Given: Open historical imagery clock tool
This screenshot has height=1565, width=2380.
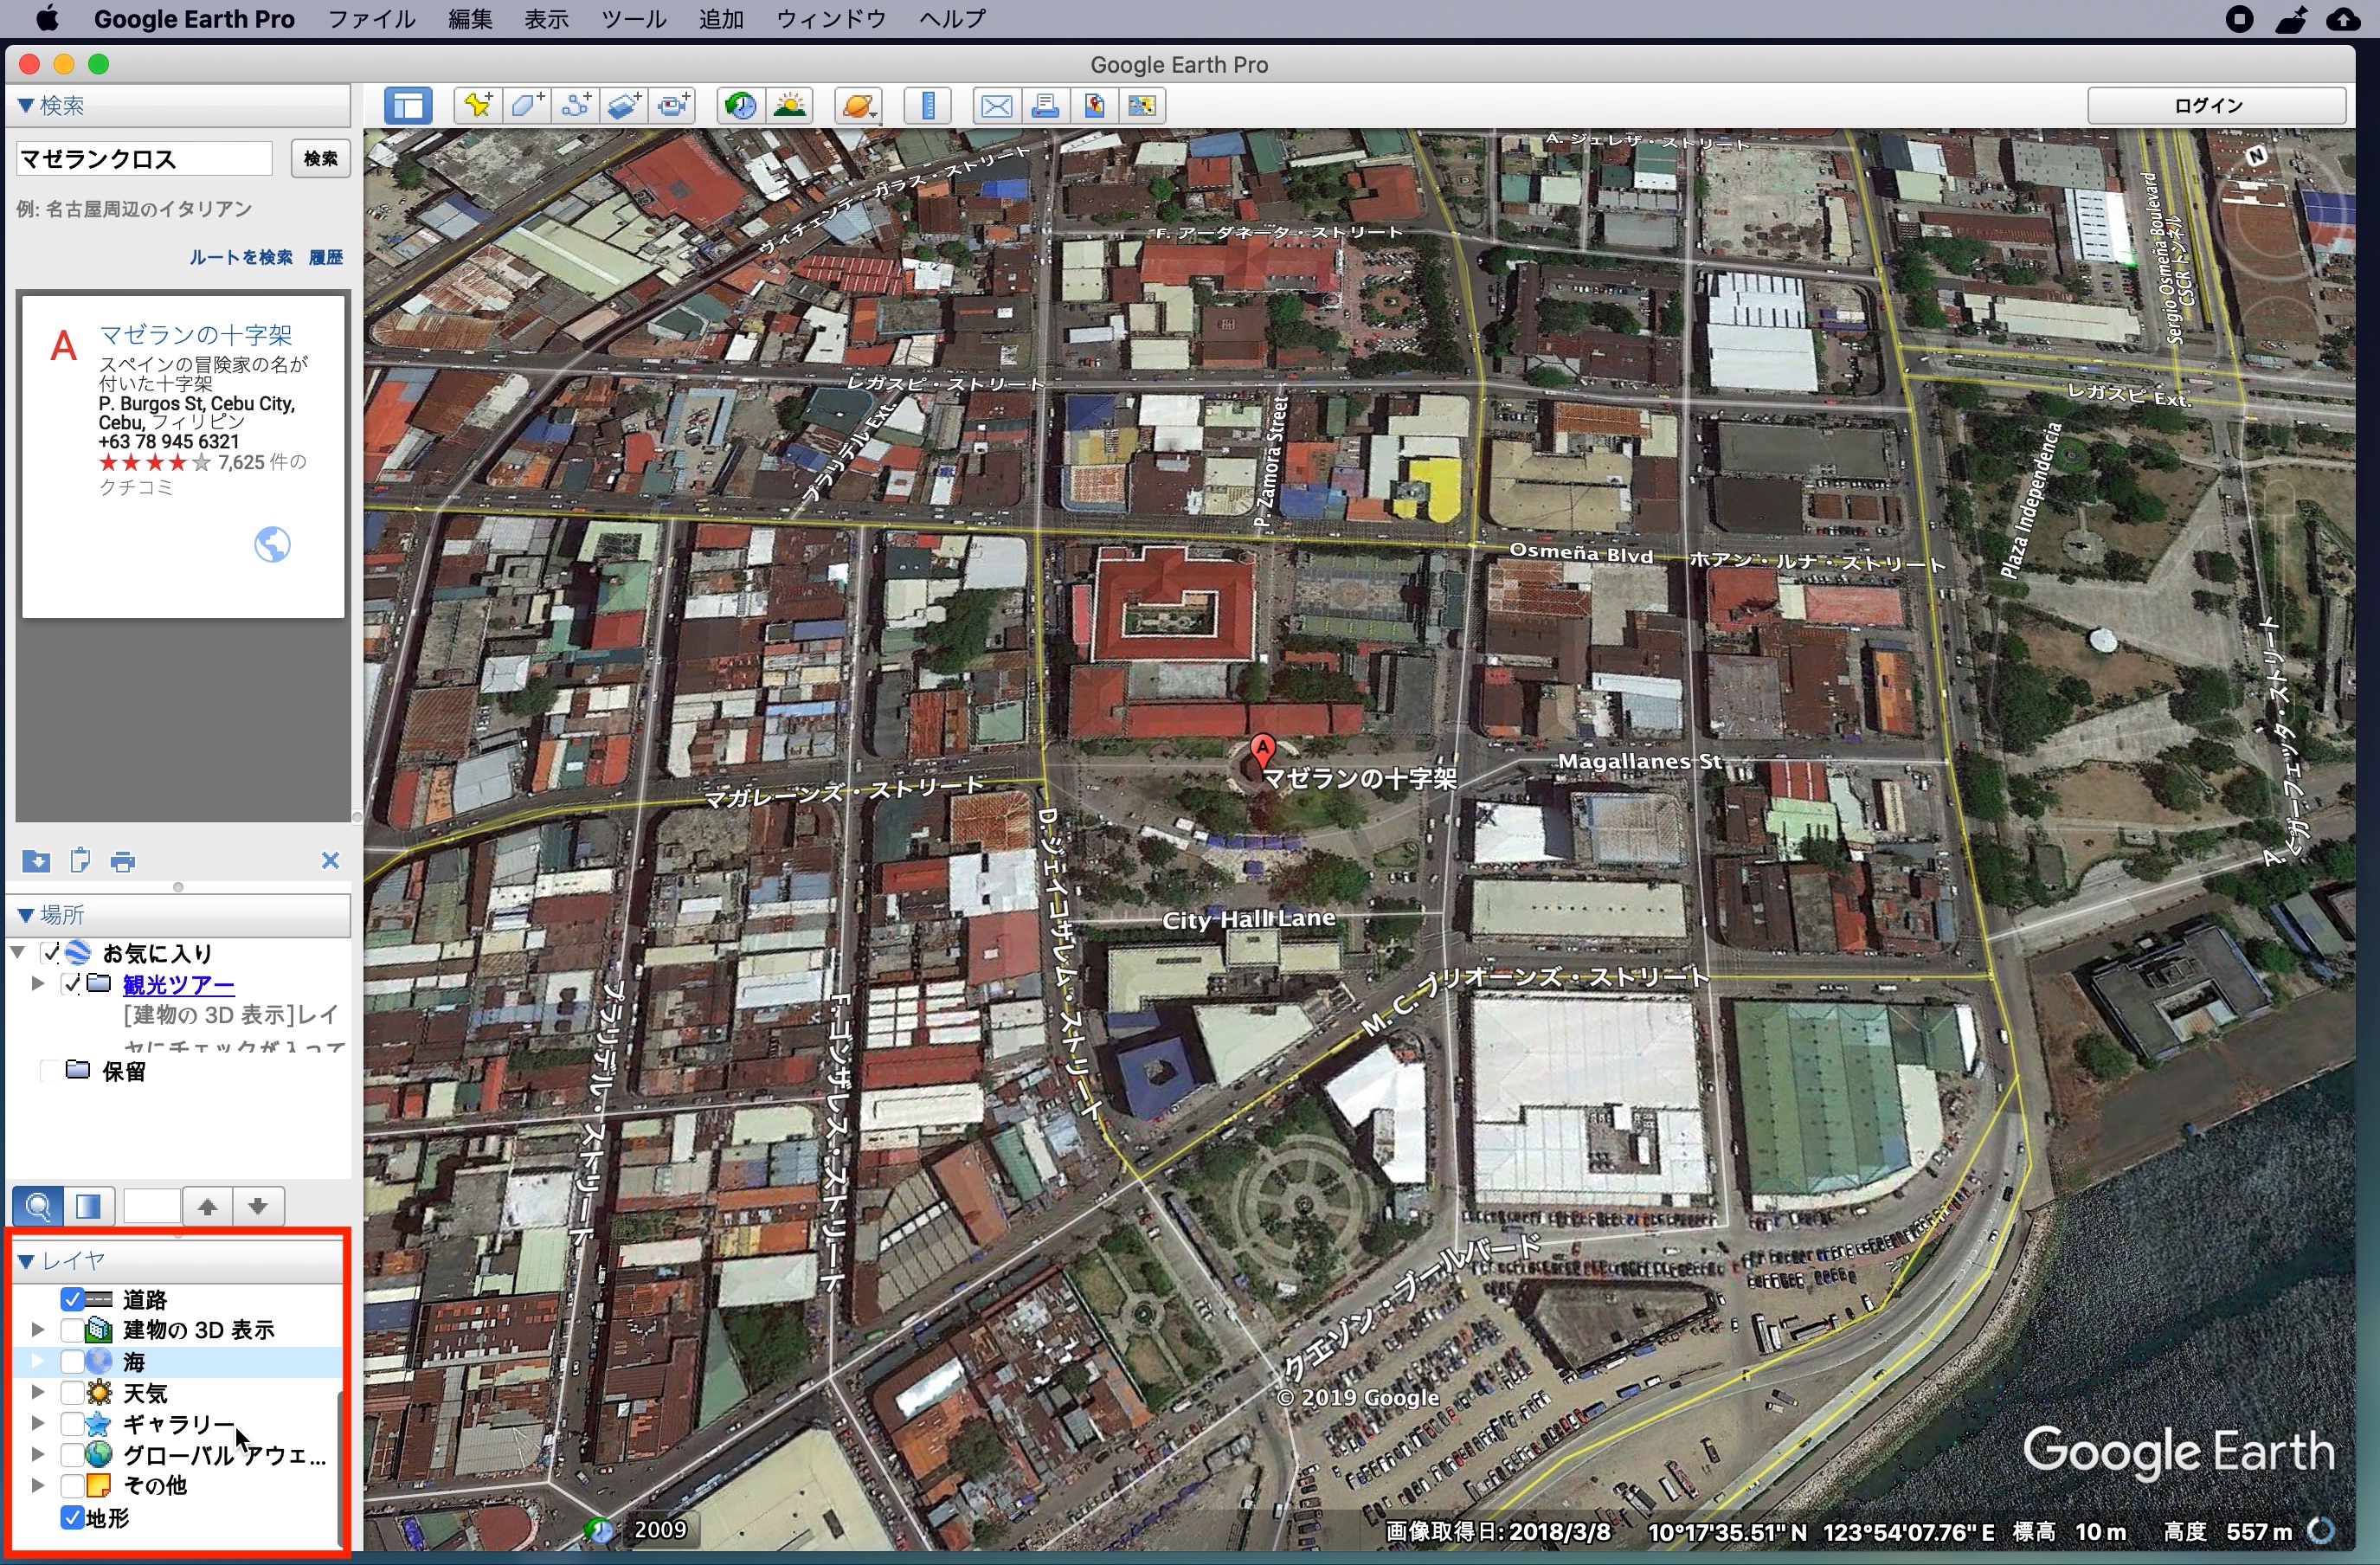Looking at the screenshot, I should tap(741, 105).
